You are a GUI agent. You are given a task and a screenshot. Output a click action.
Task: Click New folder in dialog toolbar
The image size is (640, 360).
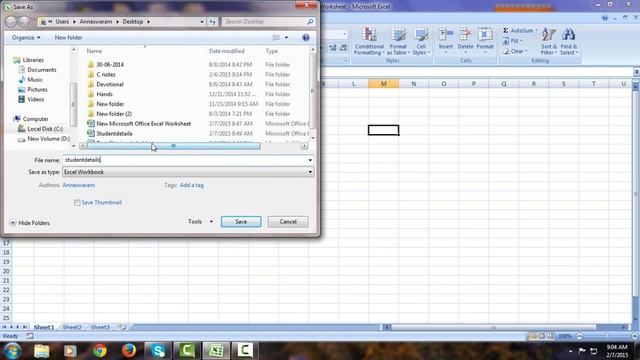pyautogui.click(x=68, y=38)
